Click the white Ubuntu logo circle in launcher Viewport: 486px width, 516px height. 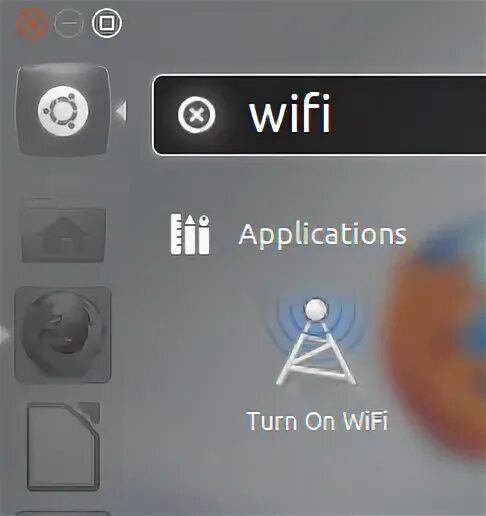pyautogui.click(x=63, y=111)
